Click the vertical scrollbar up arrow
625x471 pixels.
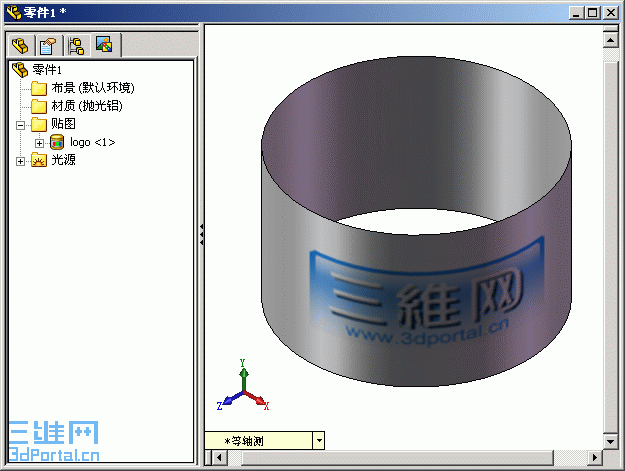tap(611, 40)
